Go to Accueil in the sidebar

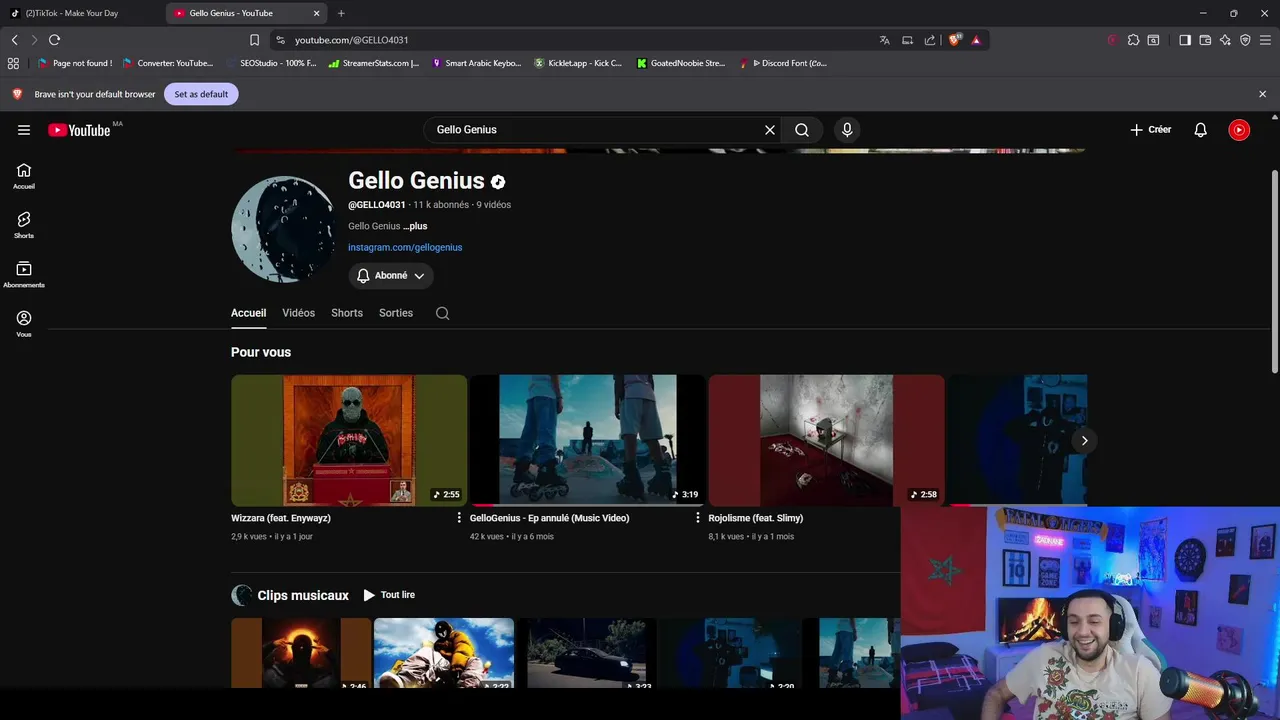(x=24, y=176)
